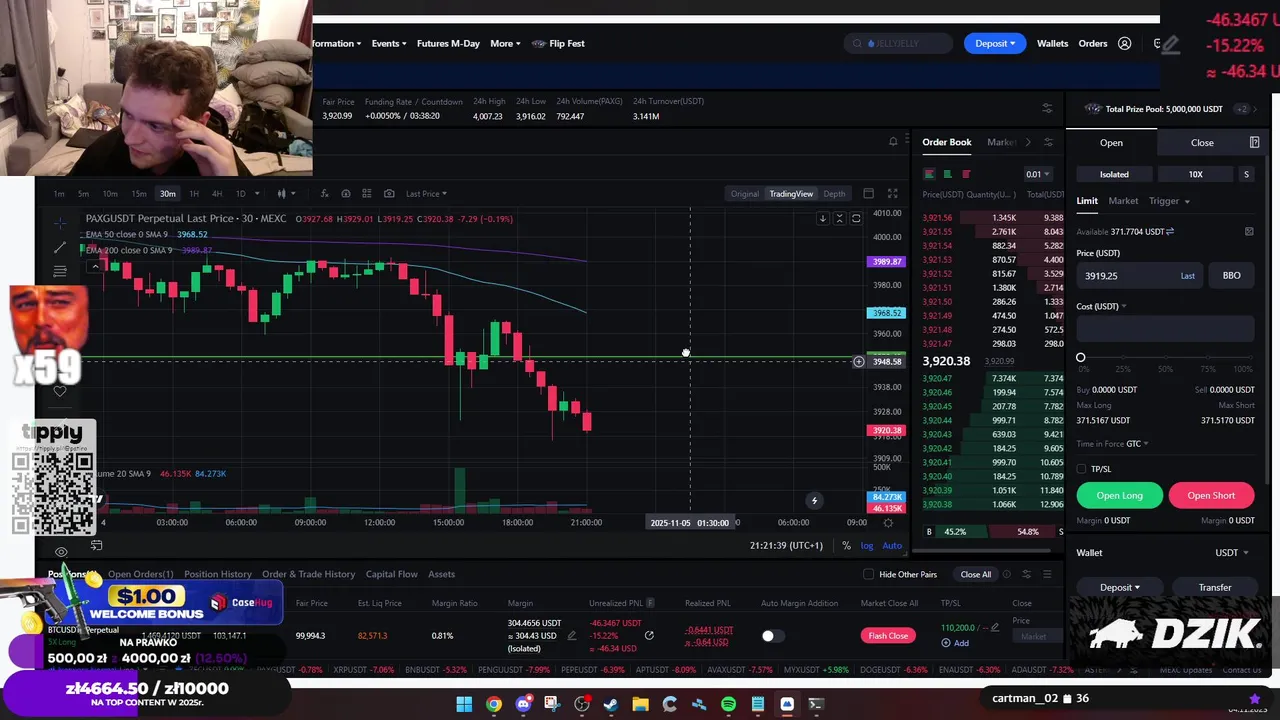Image resolution: width=1280 pixels, height=720 pixels.
Task: Show asks-only order book view
Action: (x=965, y=174)
